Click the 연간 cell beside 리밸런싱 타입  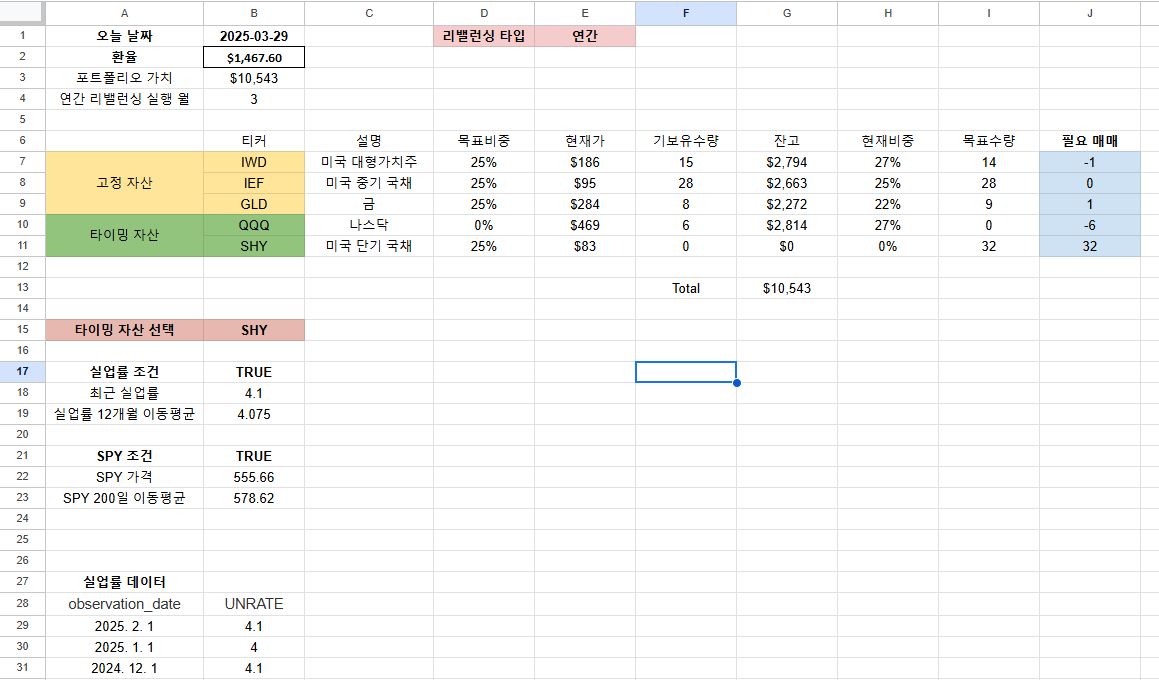tap(585, 36)
